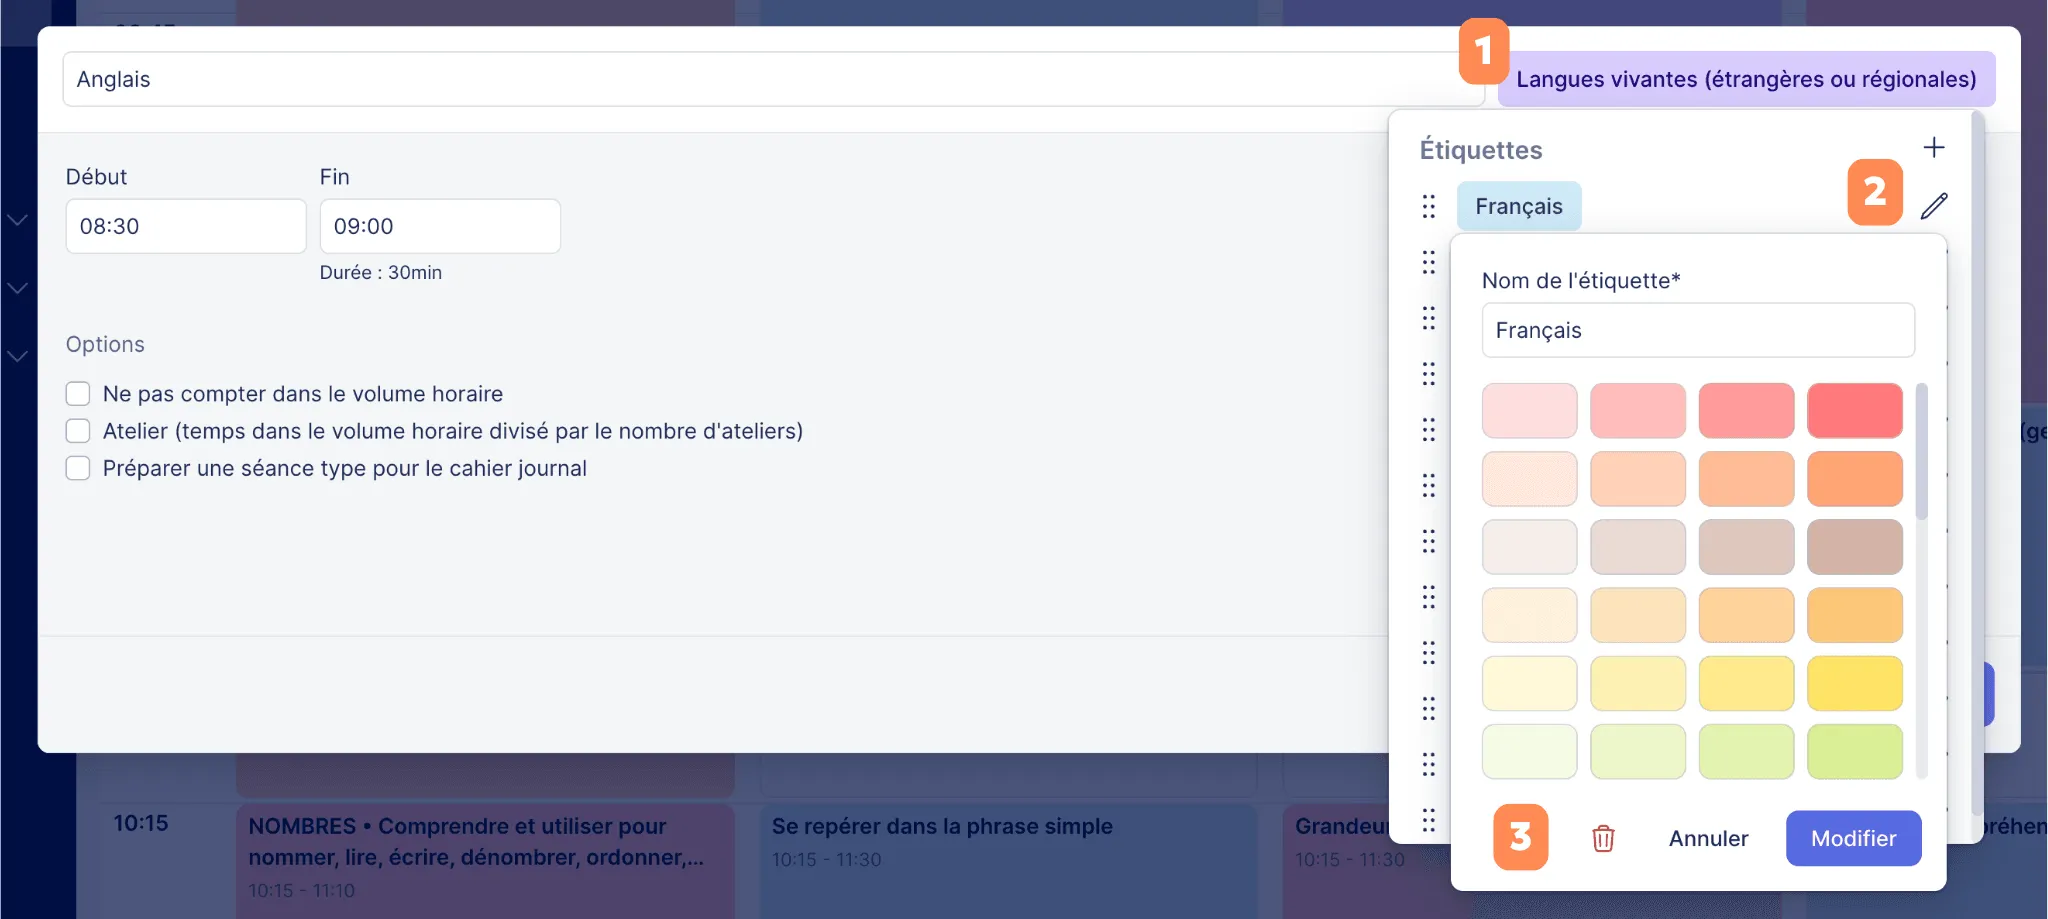Expand the topmost chevron on left sidebar

coord(17,220)
